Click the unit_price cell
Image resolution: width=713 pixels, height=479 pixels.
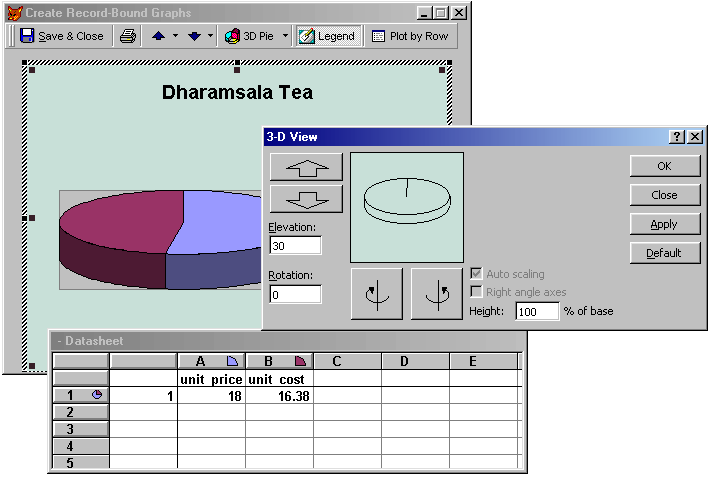point(211,379)
